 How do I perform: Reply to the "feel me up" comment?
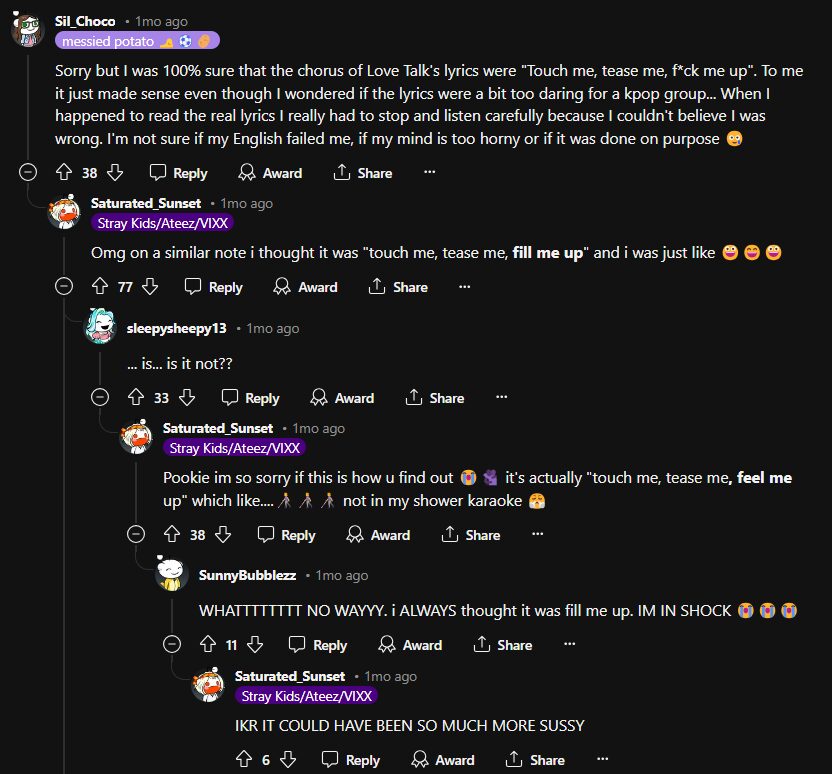click(x=286, y=535)
